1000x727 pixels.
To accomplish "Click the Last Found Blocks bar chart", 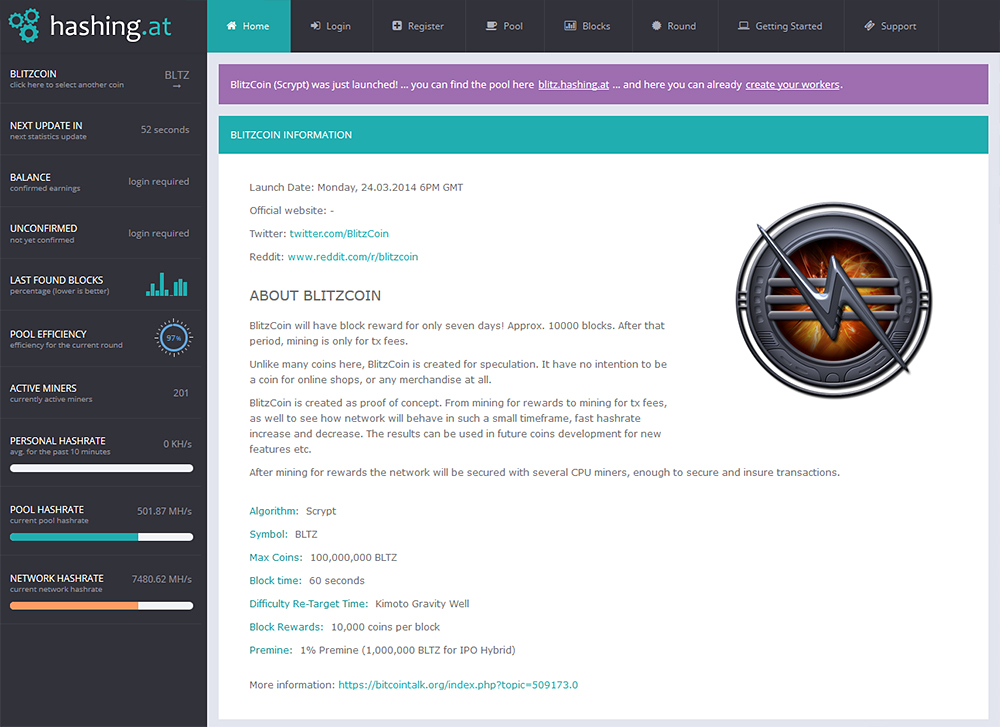I will pos(166,284).
